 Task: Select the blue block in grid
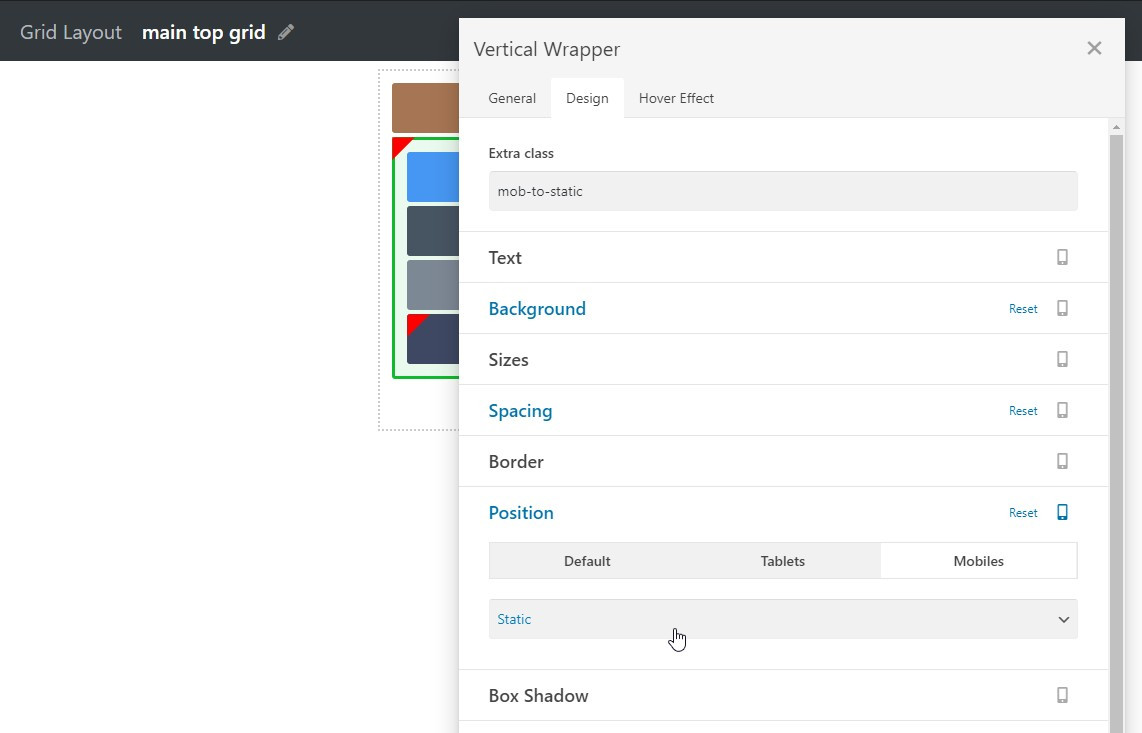tap(433, 176)
